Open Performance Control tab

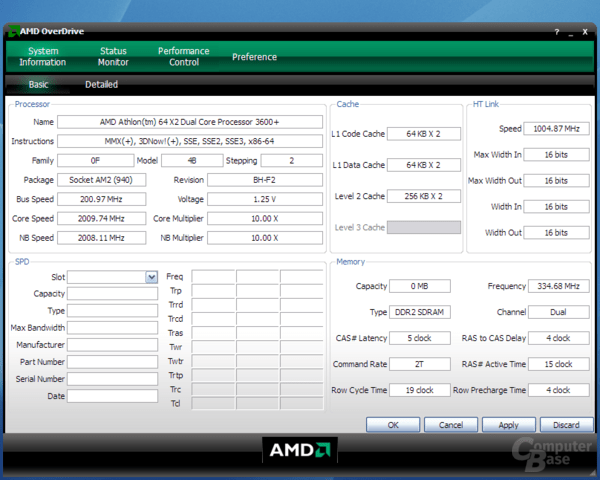(x=184, y=57)
